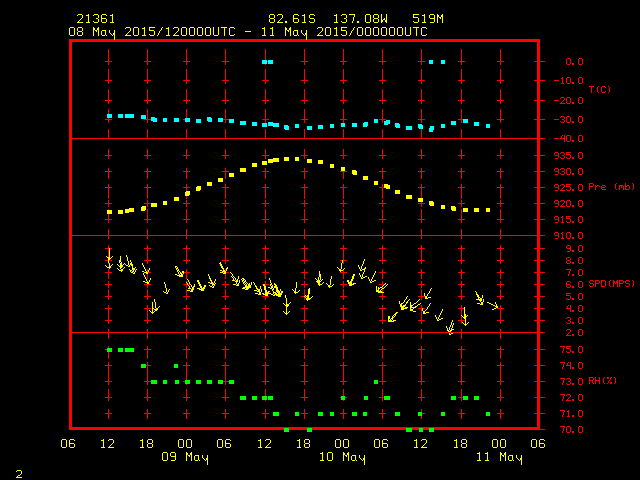Click the 71.0 humidity tick label

tap(571, 414)
